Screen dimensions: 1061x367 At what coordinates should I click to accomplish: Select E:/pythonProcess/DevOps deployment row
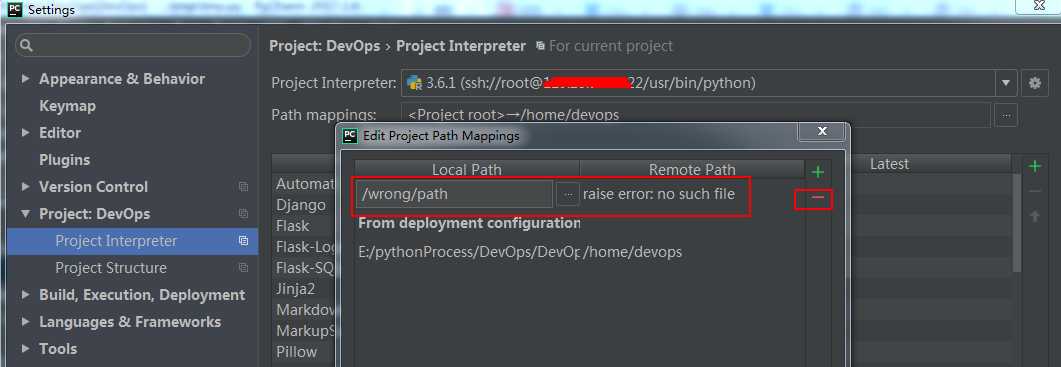click(x=468, y=253)
